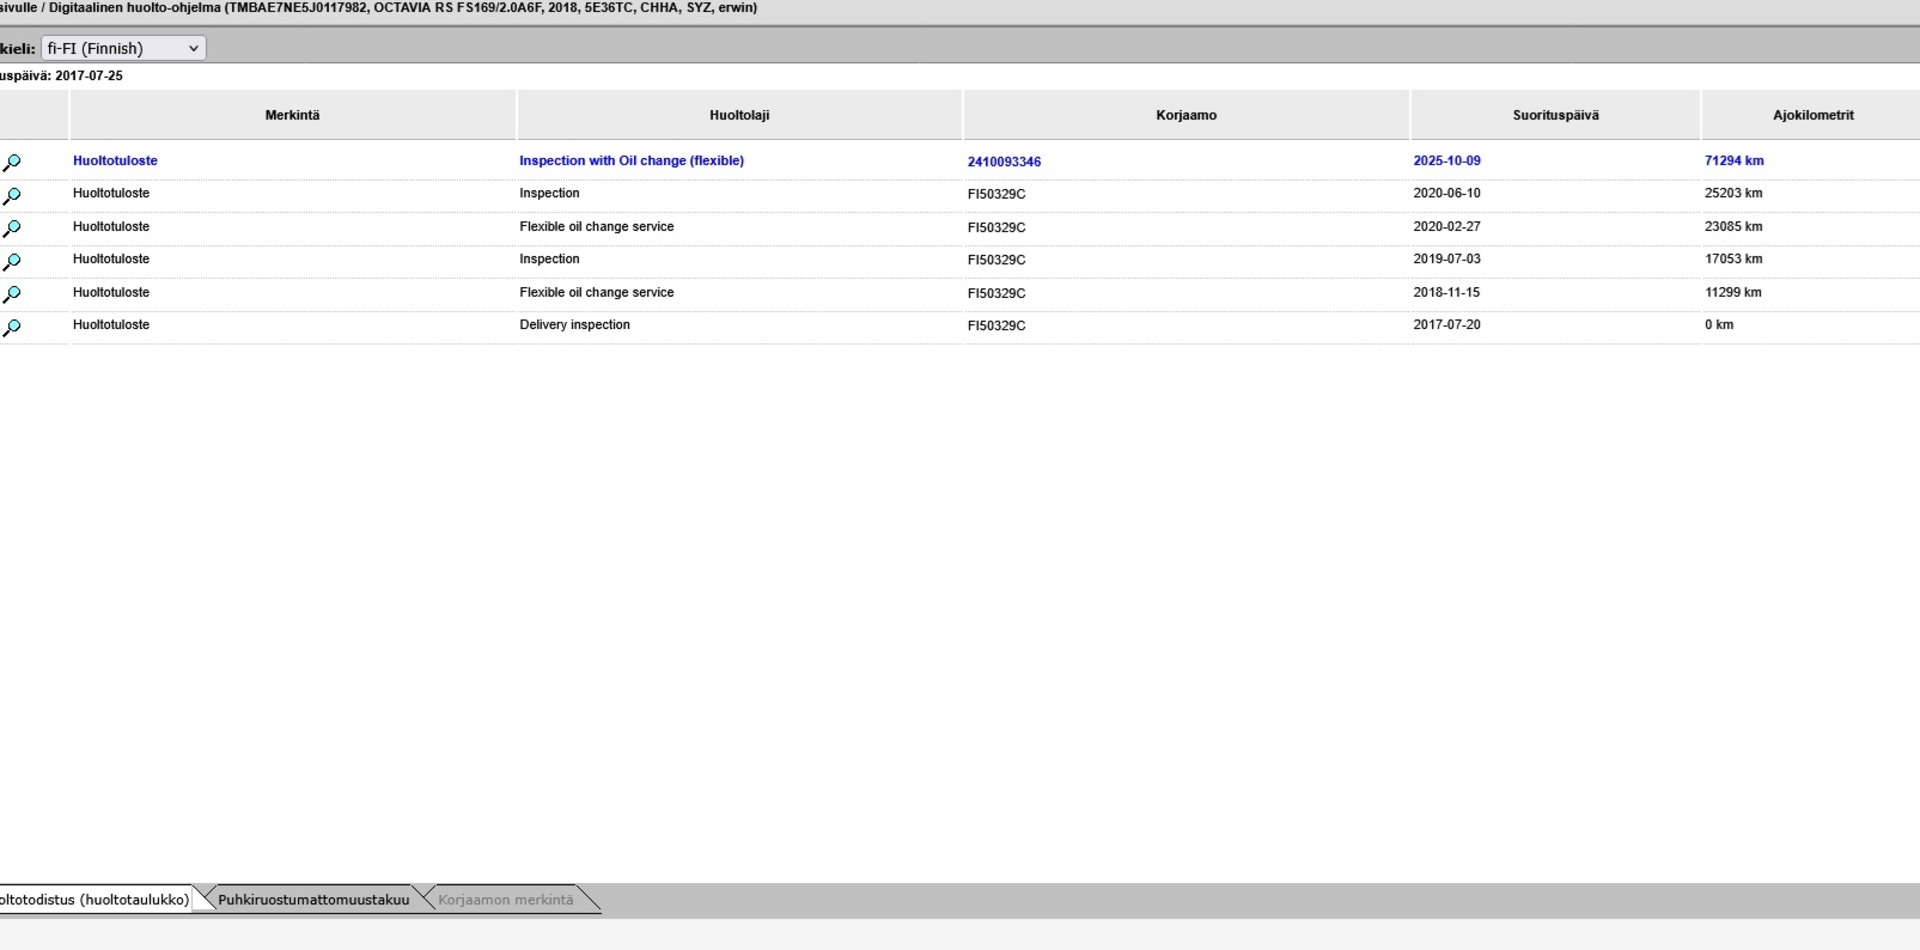1920x950 pixels.
Task: Select the Huoltotodistus (huoltotaulukko) tab
Action: (95, 899)
